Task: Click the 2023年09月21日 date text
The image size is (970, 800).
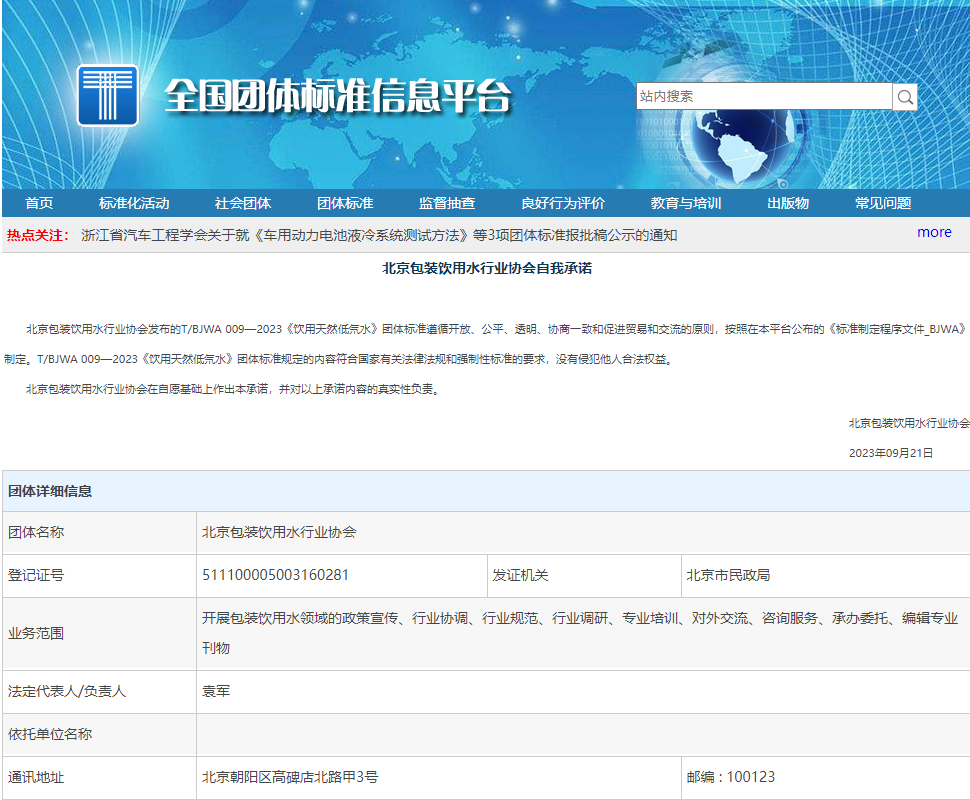Action: pos(890,453)
